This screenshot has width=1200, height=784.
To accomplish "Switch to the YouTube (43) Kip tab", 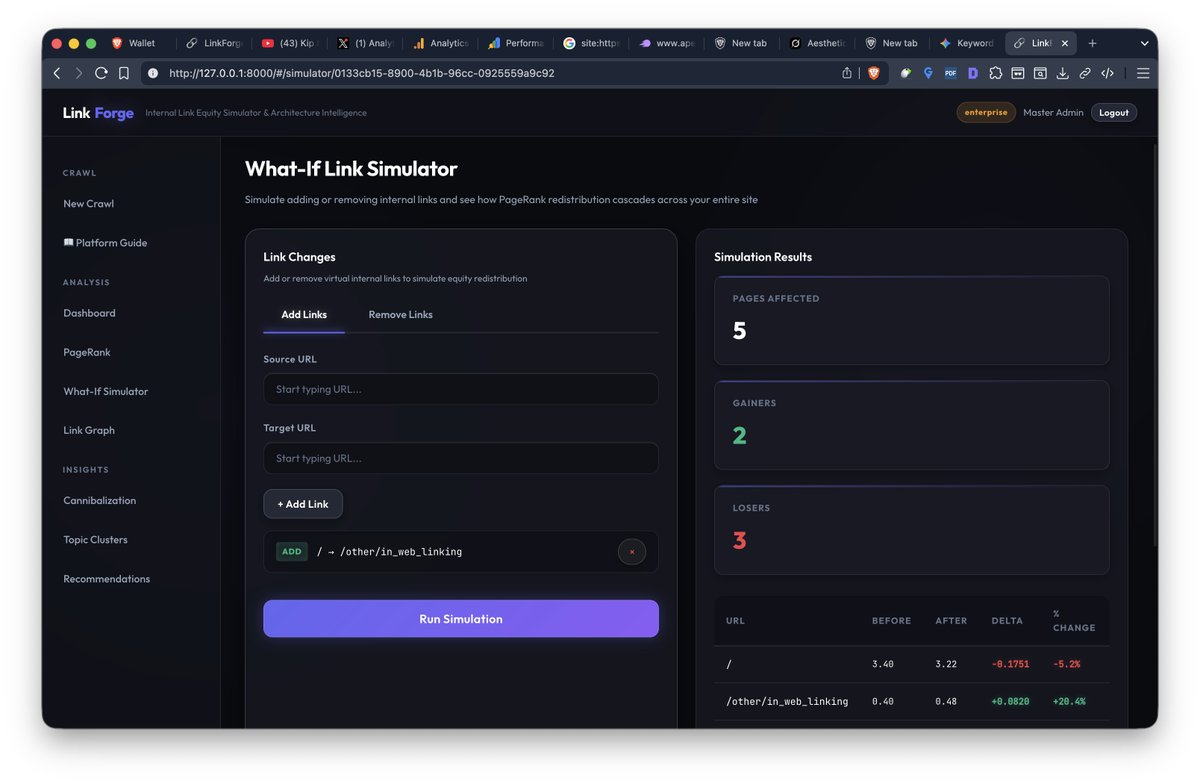I will (289, 43).
